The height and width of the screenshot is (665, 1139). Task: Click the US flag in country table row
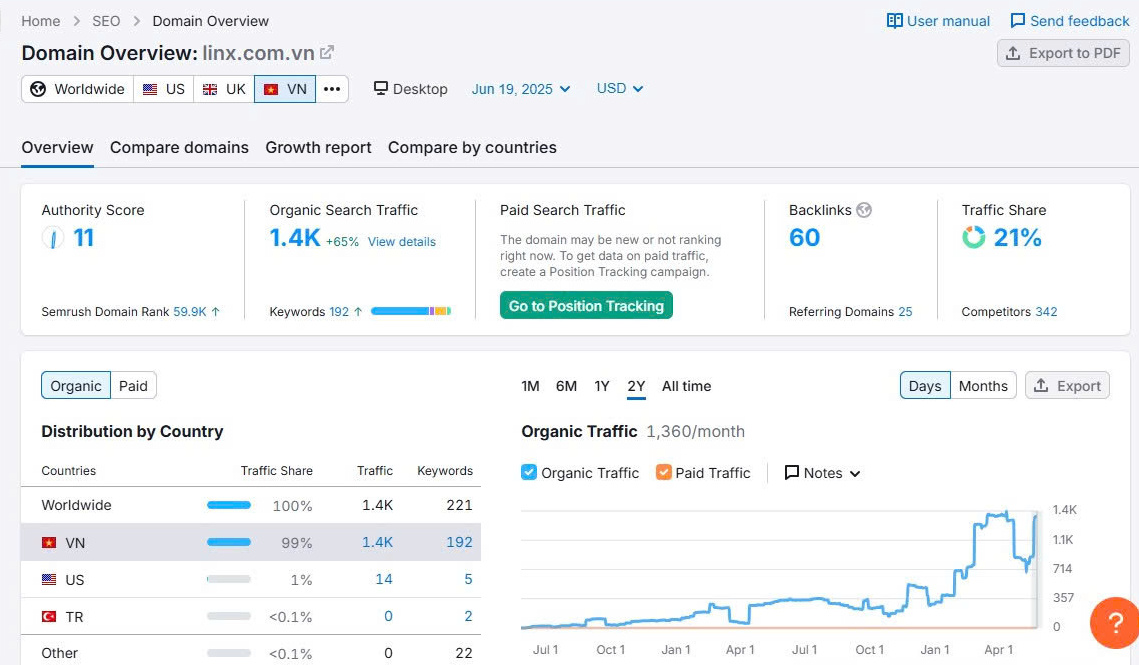pos(49,580)
